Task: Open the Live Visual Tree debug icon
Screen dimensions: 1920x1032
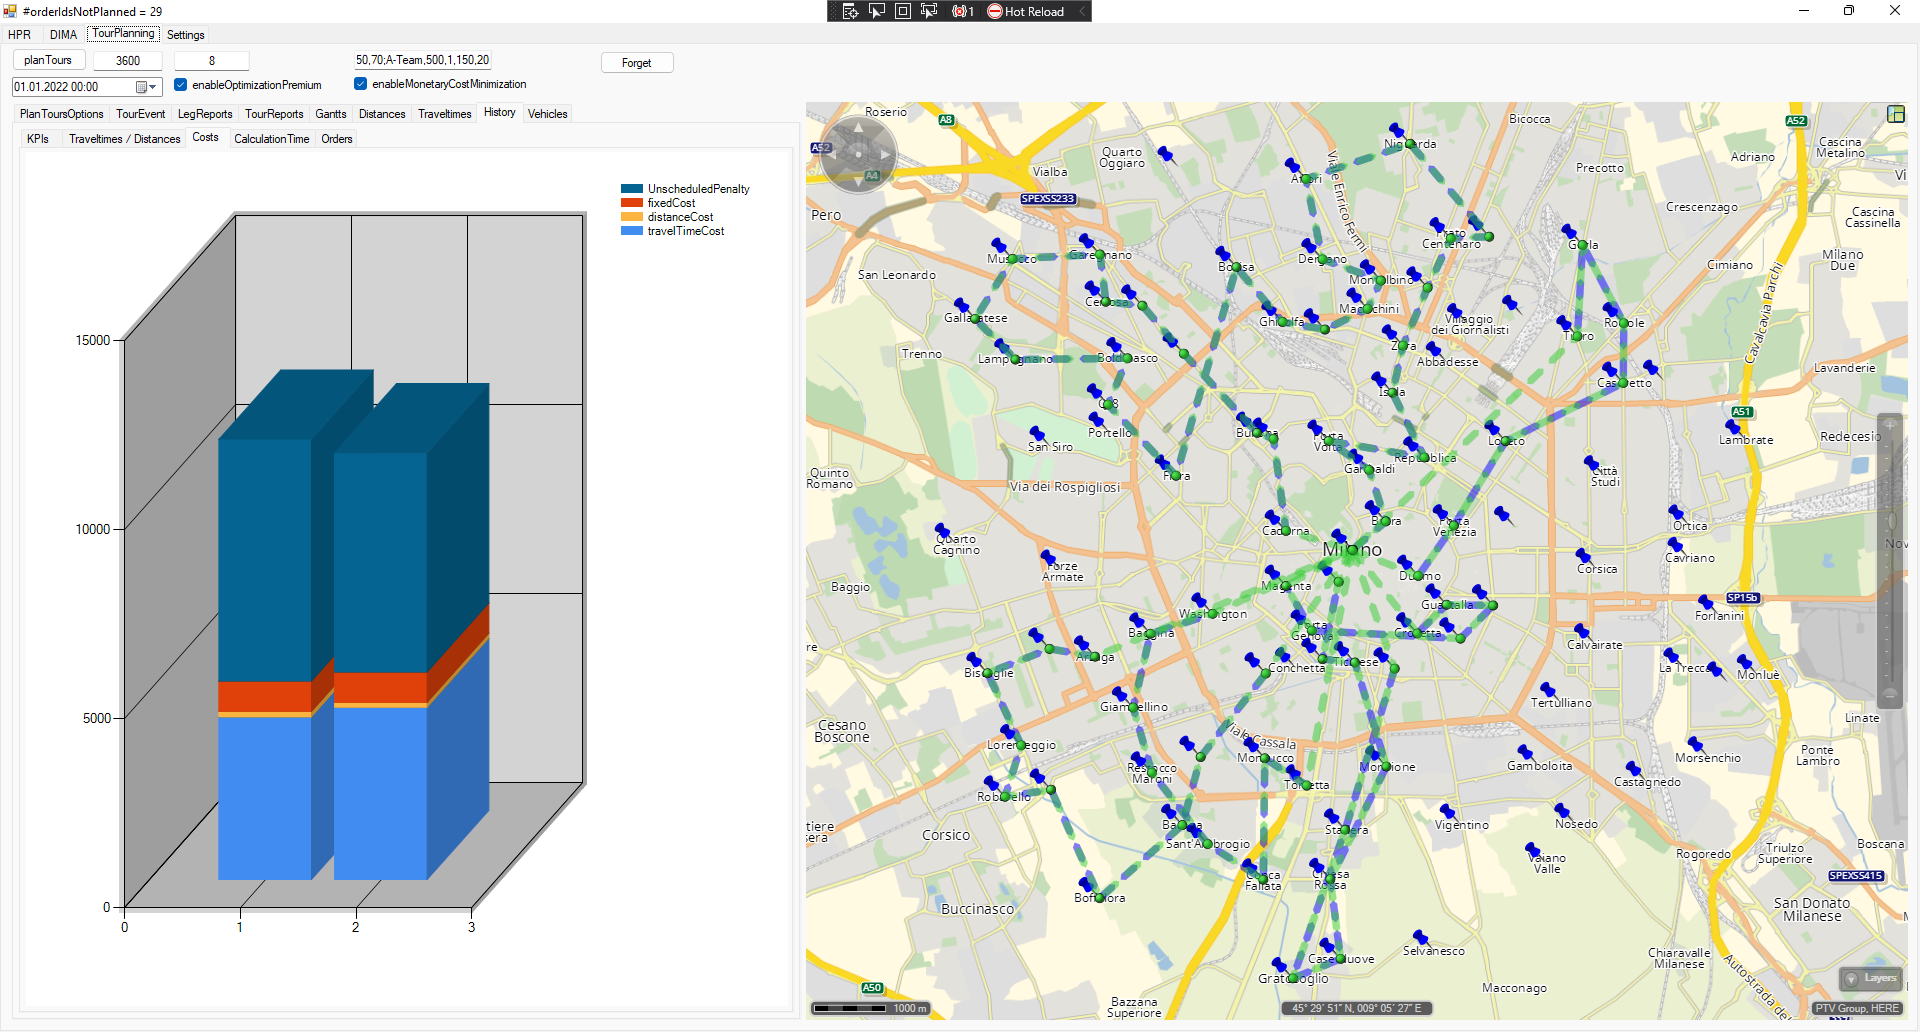Action: point(851,11)
